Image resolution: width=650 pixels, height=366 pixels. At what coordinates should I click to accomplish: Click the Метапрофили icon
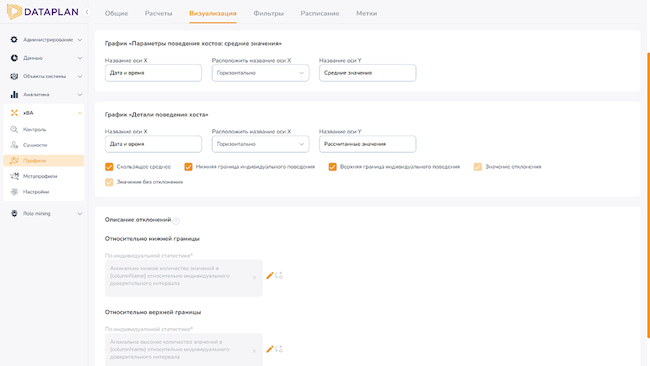14,176
